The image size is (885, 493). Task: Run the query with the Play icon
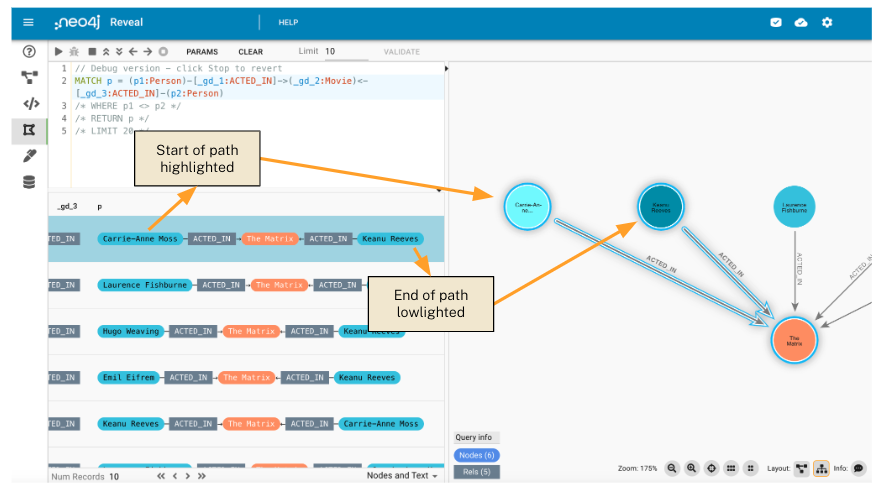[x=58, y=51]
